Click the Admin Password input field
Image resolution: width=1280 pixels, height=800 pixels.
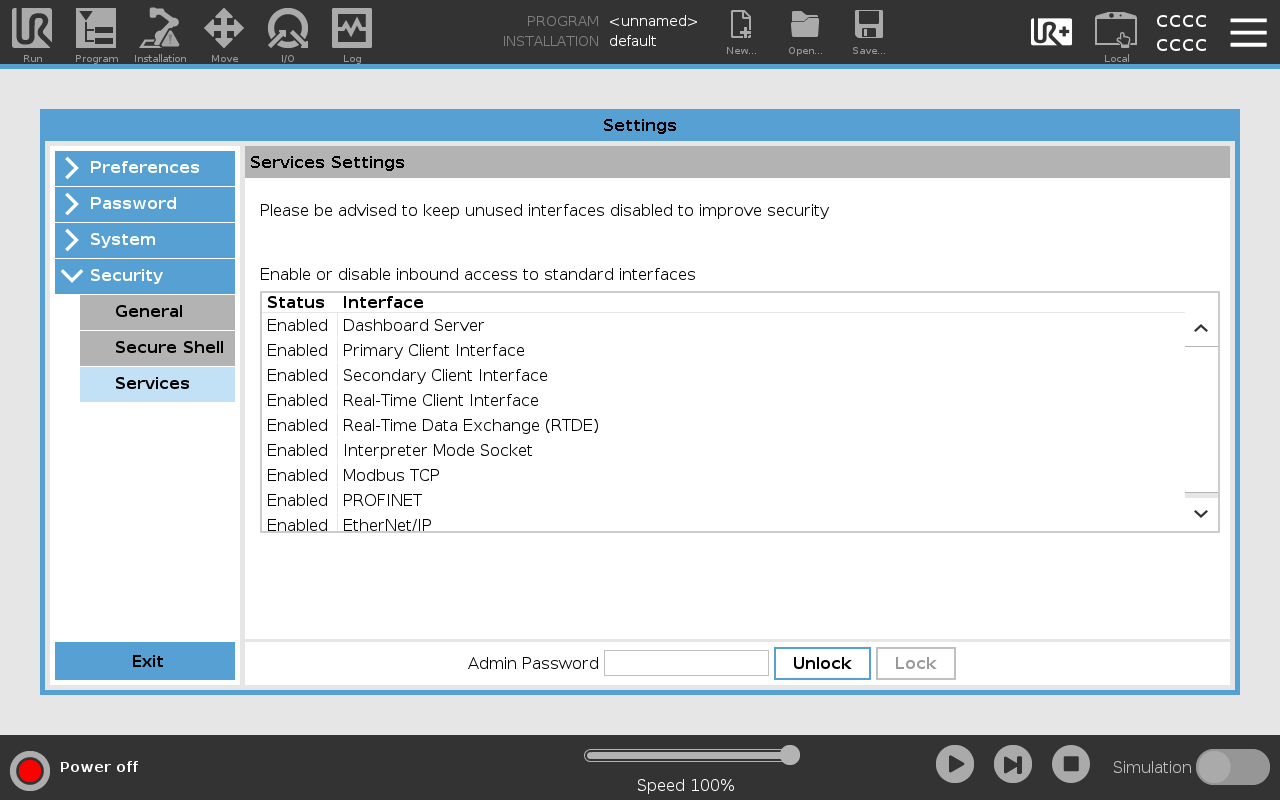coord(686,663)
